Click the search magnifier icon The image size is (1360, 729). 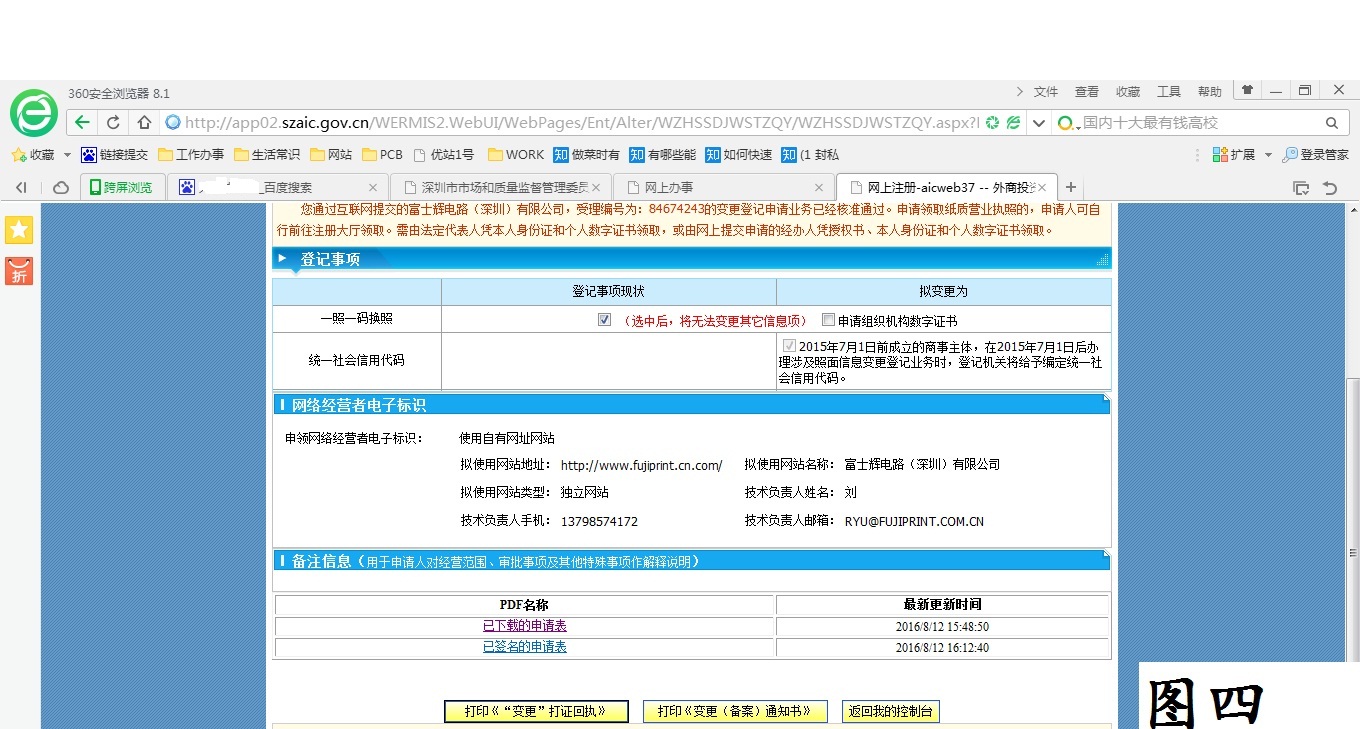tap(1331, 123)
